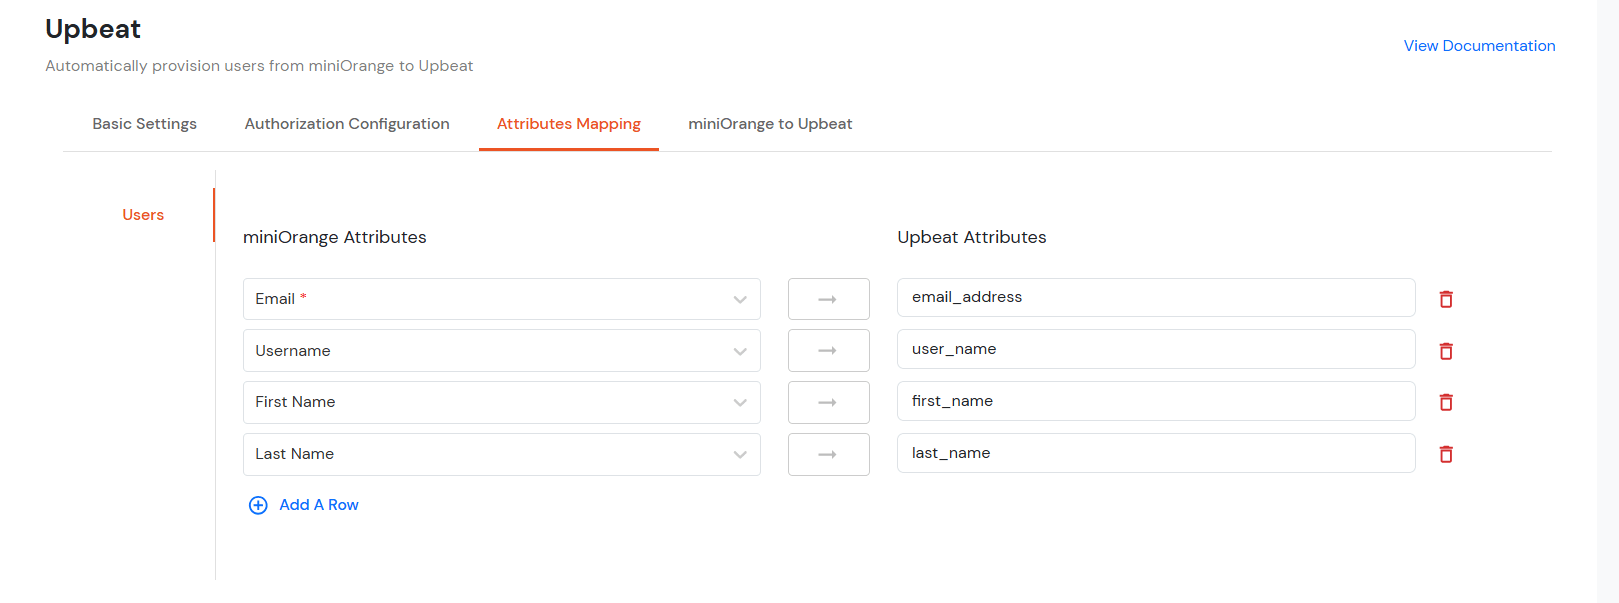The width and height of the screenshot is (1619, 603).
Task: Select Users in the side menu
Action: coord(143,215)
